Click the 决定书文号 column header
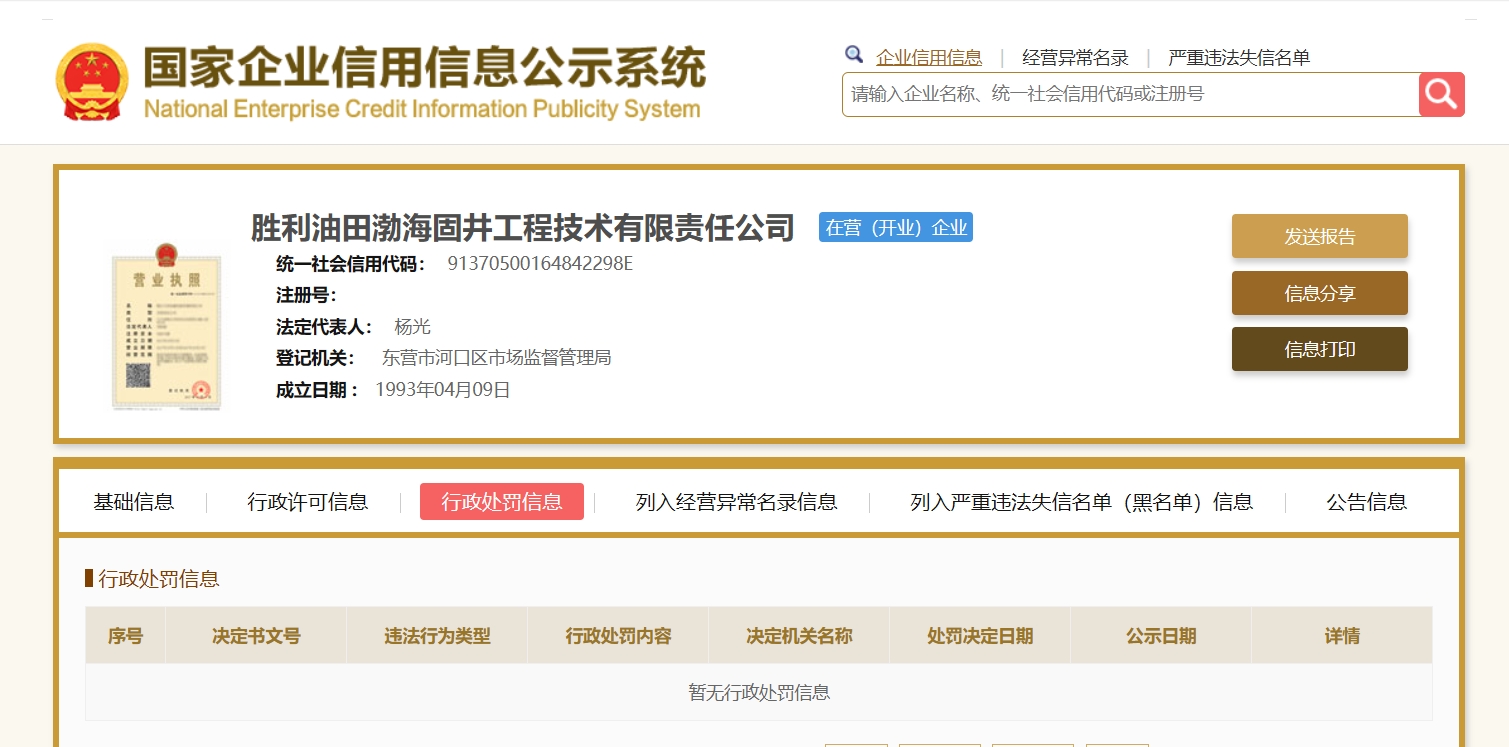Viewport: 1509px width, 747px height. [256, 636]
